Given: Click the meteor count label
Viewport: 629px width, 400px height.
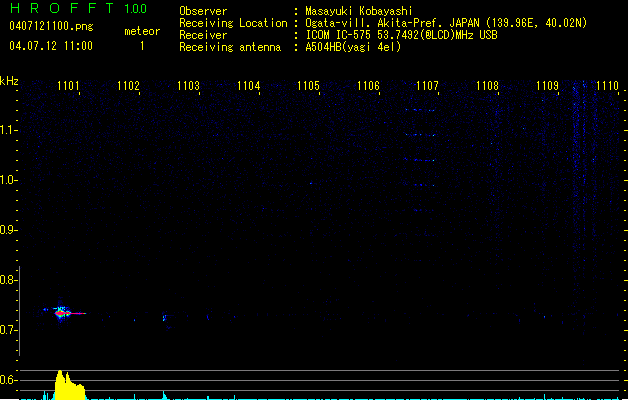Looking at the screenshot, I should coord(142,31).
